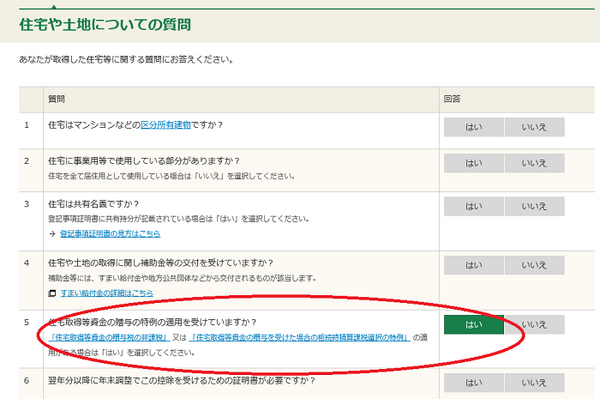Click the external window icon beside すまい給付金

52,293
